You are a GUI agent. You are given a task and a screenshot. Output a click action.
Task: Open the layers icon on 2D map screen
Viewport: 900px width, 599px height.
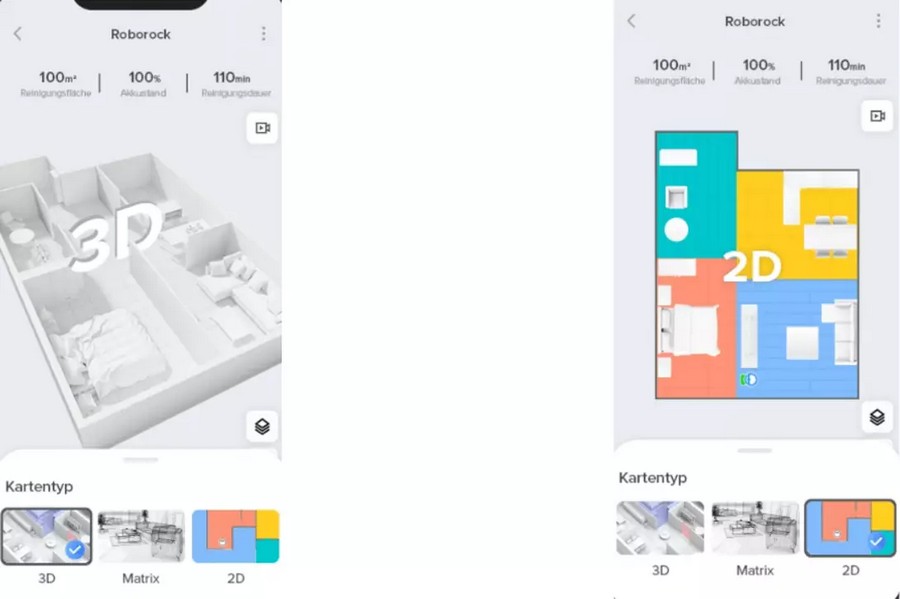[x=877, y=417]
